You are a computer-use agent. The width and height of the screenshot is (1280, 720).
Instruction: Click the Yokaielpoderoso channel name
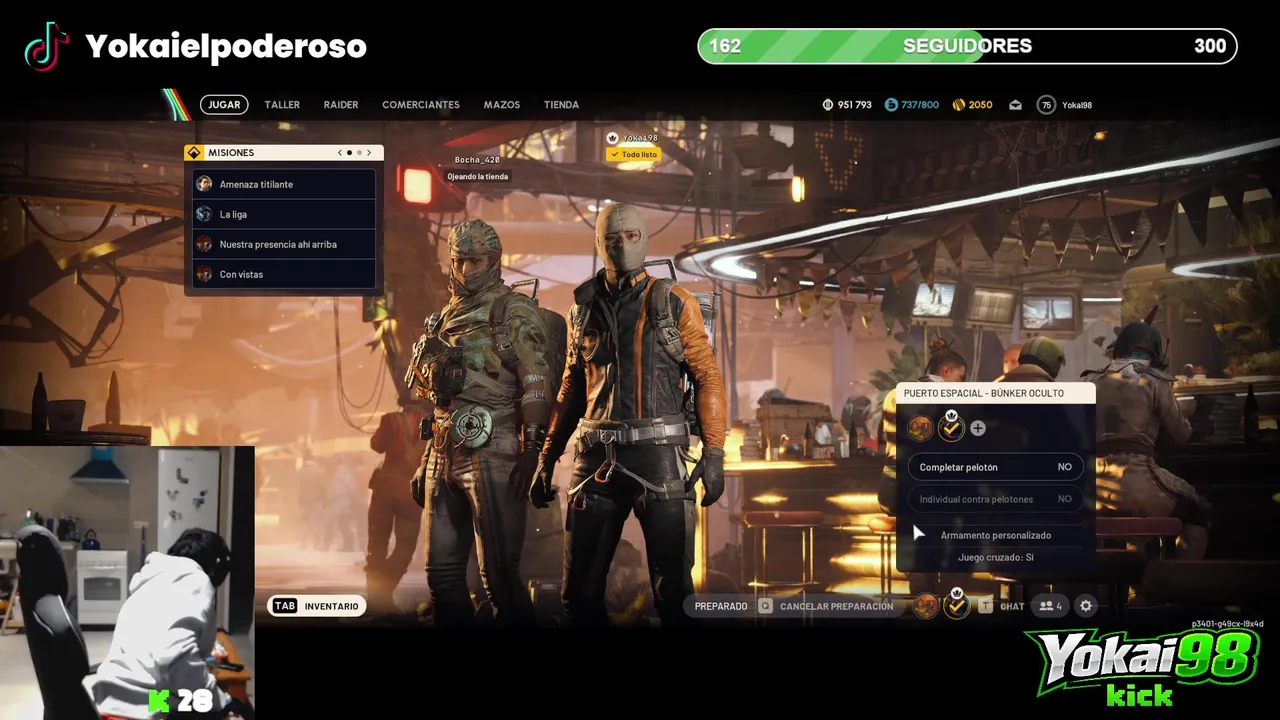coord(226,46)
